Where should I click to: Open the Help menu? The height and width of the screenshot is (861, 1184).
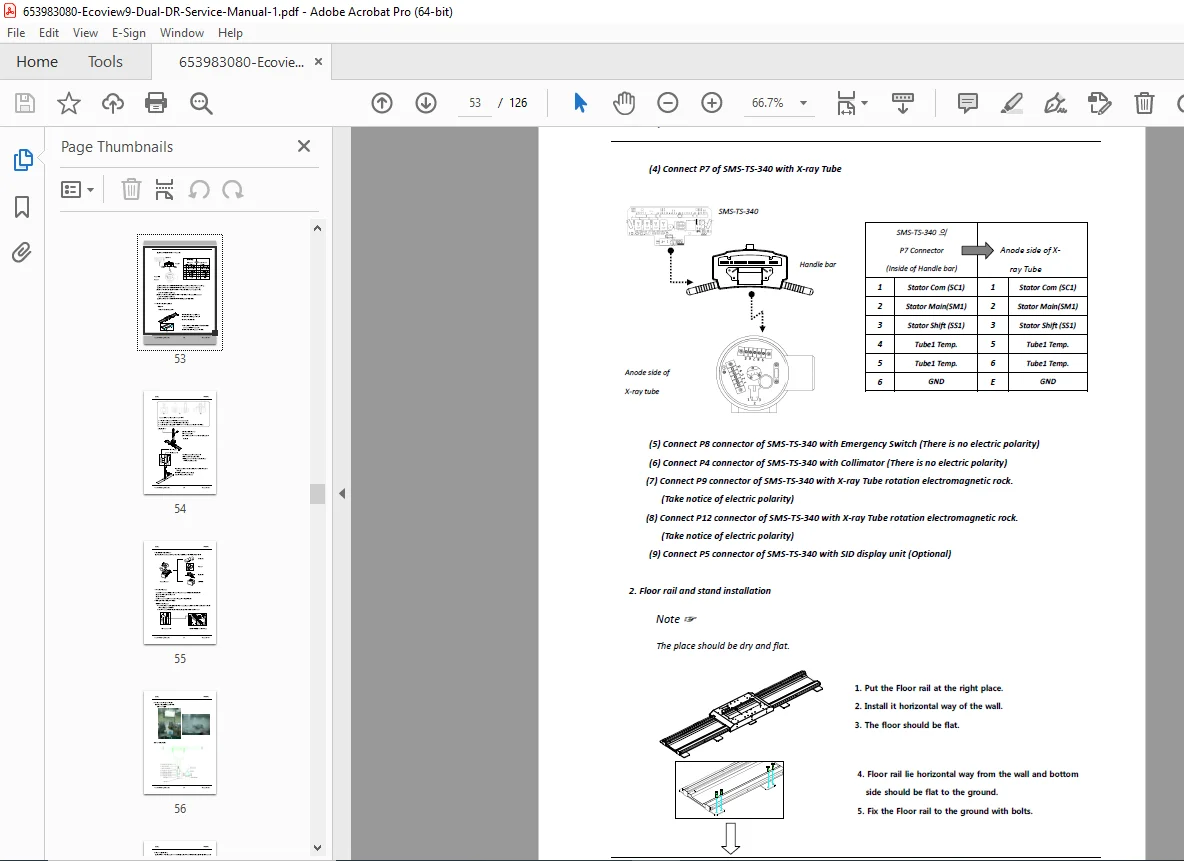(x=230, y=32)
